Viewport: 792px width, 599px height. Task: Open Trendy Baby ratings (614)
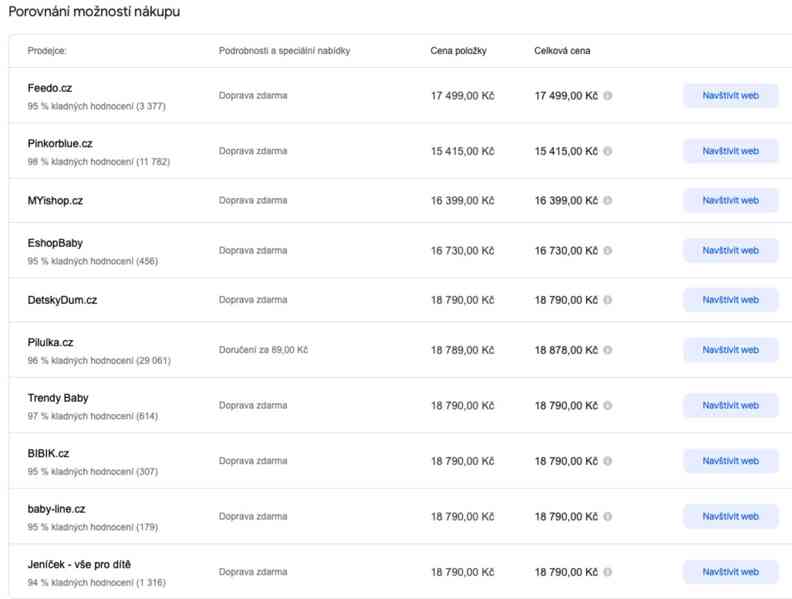coord(92,416)
